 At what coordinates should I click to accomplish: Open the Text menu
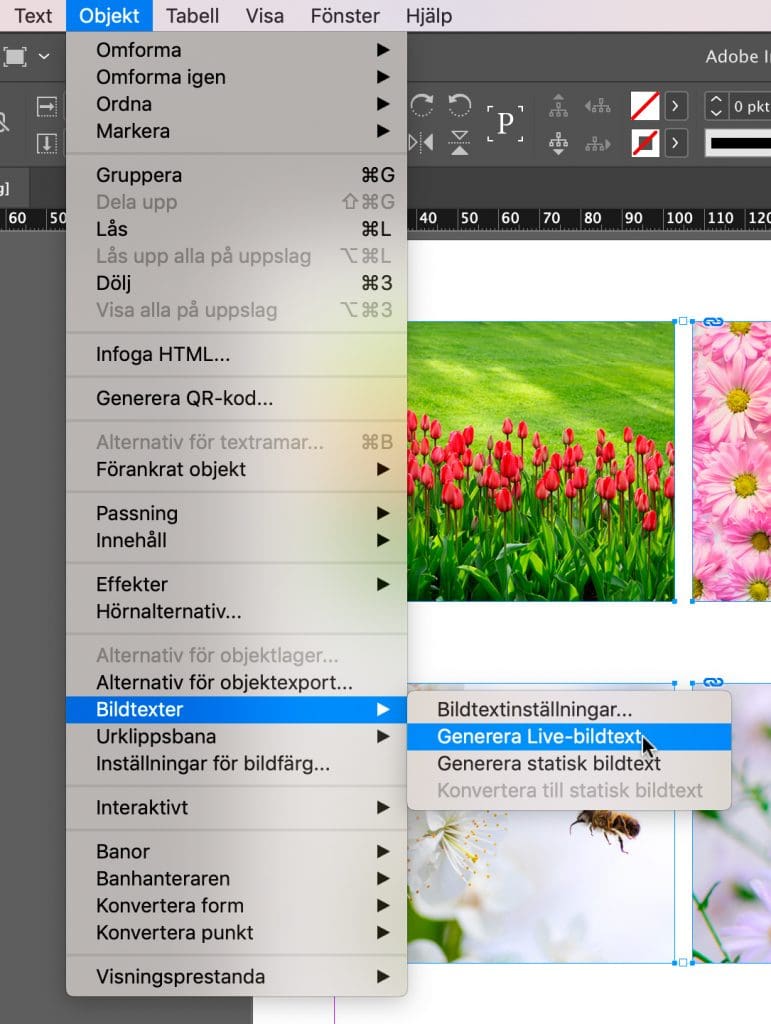click(x=33, y=16)
